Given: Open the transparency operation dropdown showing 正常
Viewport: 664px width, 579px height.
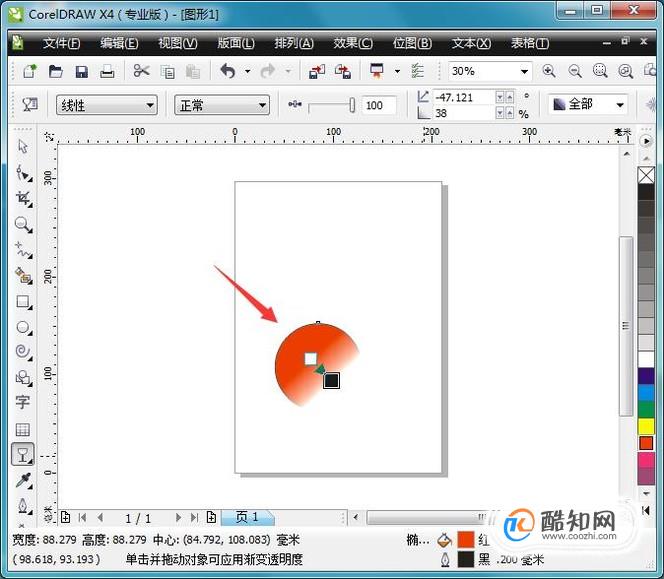Looking at the screenshot, I should (222, 105).
